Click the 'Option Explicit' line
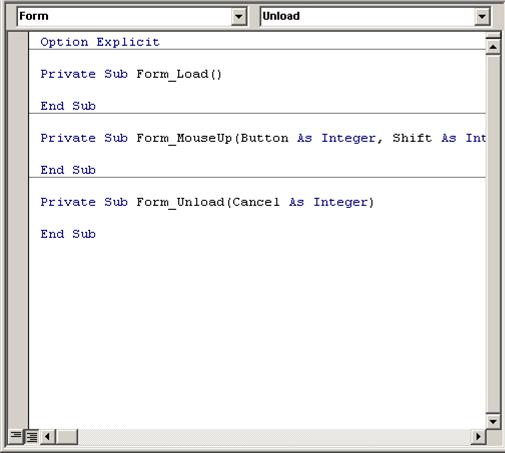The height and width of the screenshot is (453, 505). pos(100,42)
